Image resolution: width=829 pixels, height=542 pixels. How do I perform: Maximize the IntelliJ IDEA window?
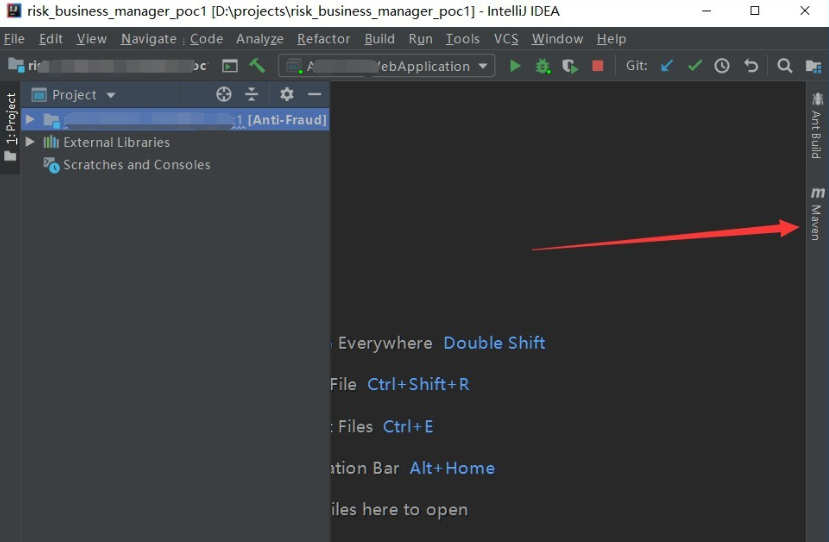(755, 11)
